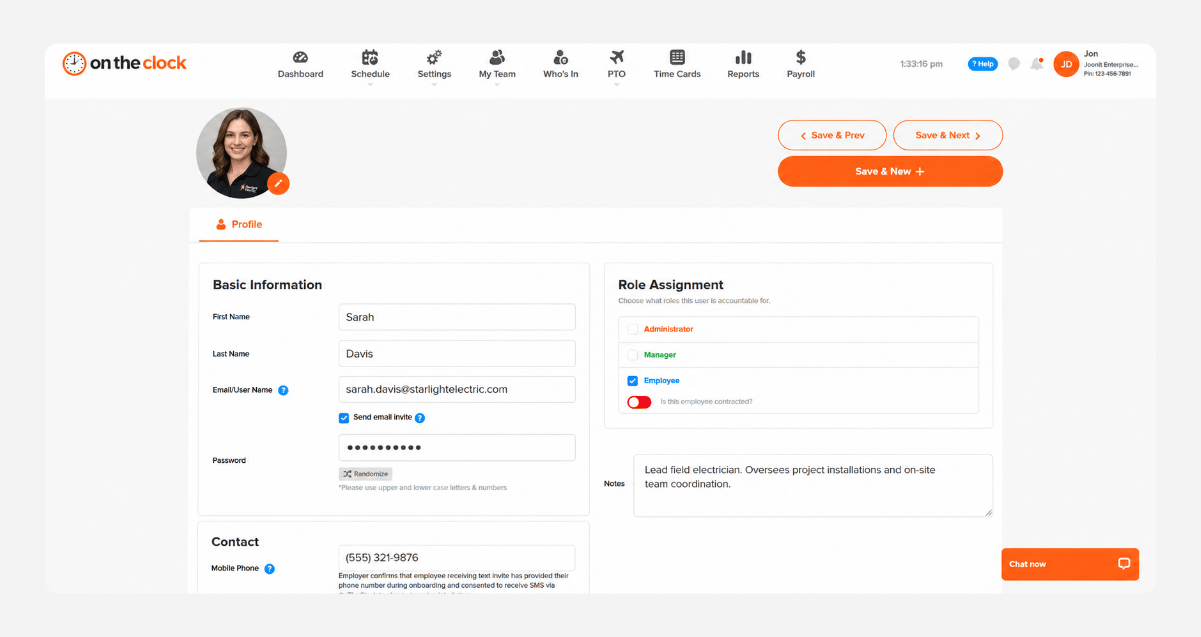Click the Send email invite help icon
The image size is (1201, 637).
420,418
